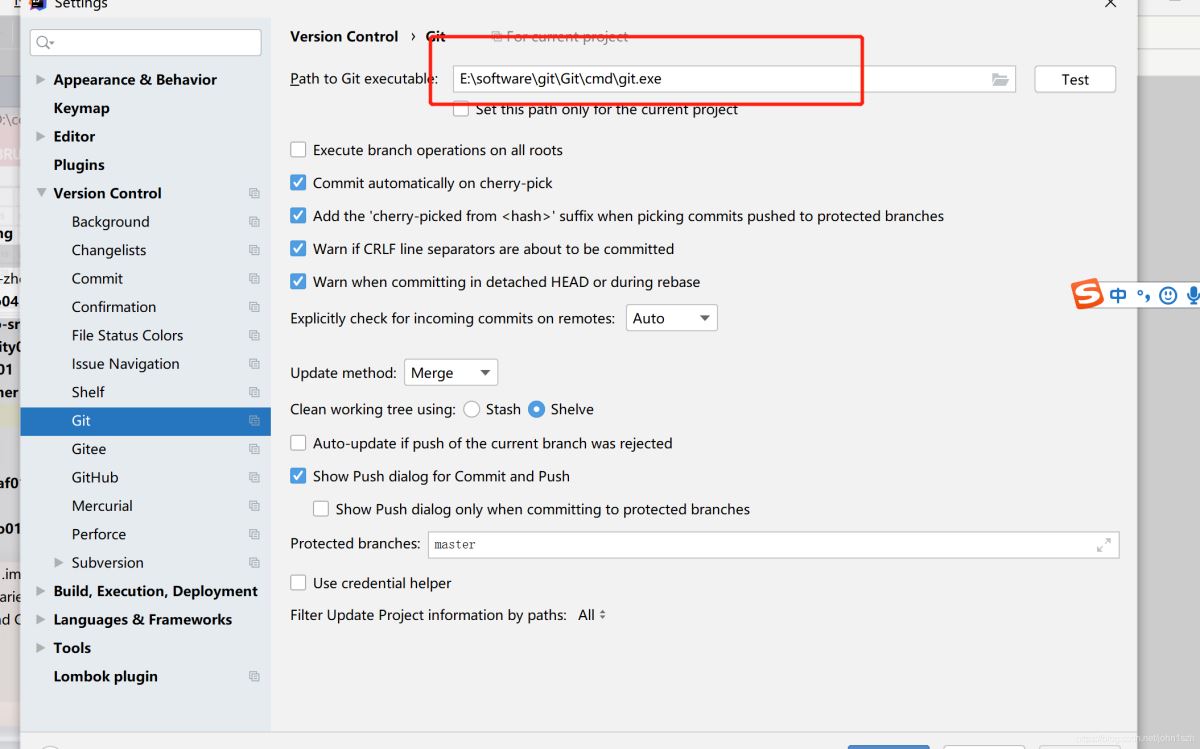This screenshot has width=1200, height=749.
Task: Open the Update method Merge dropdown
Action: click(451, 373)
